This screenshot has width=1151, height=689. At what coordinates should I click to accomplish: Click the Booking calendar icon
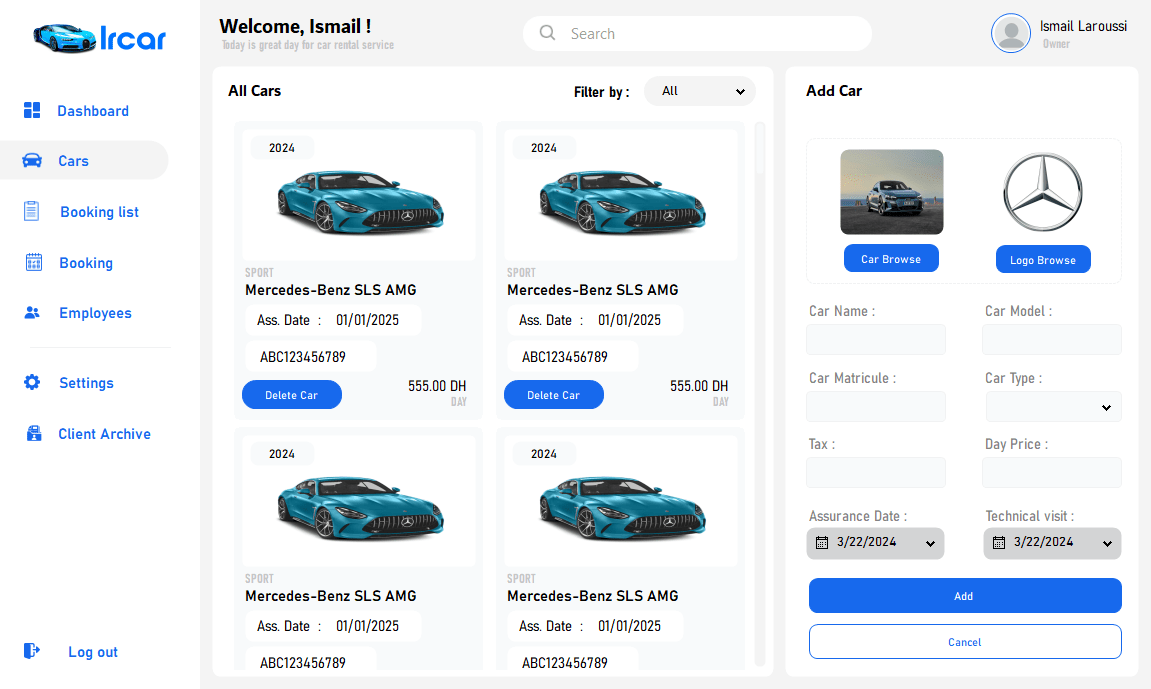point(34,262)
